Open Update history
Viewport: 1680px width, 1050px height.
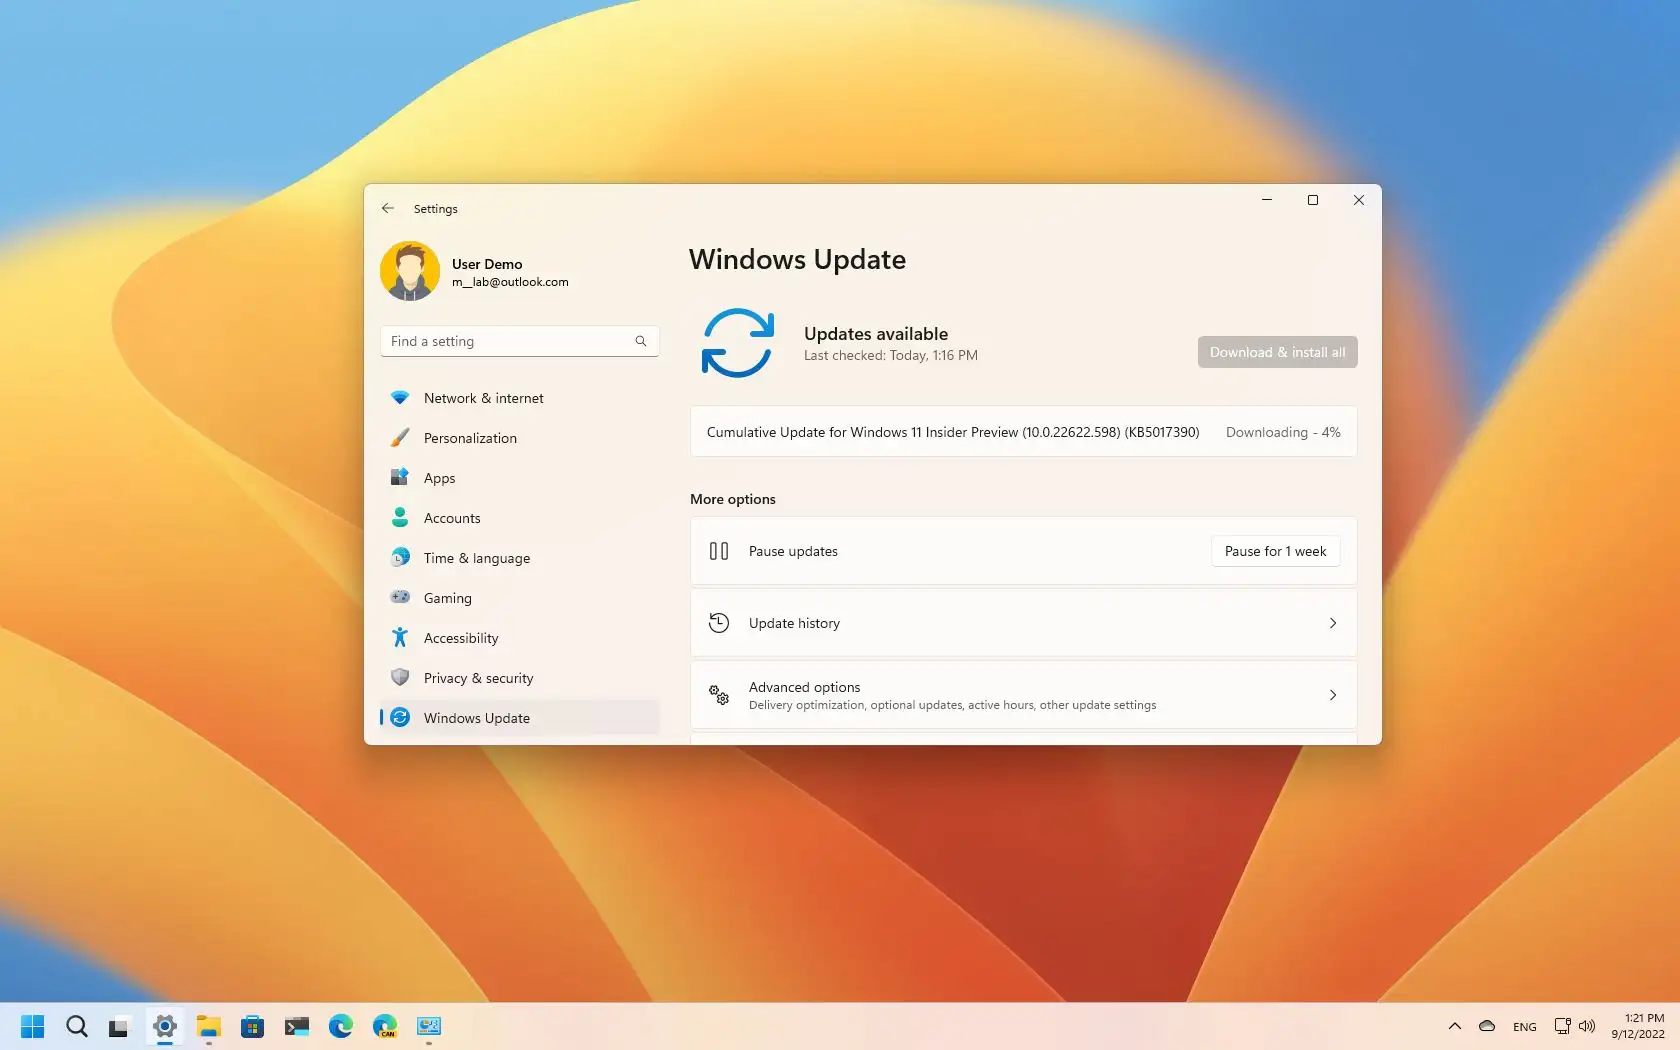pyautogui.click(x=1023, y=623)
